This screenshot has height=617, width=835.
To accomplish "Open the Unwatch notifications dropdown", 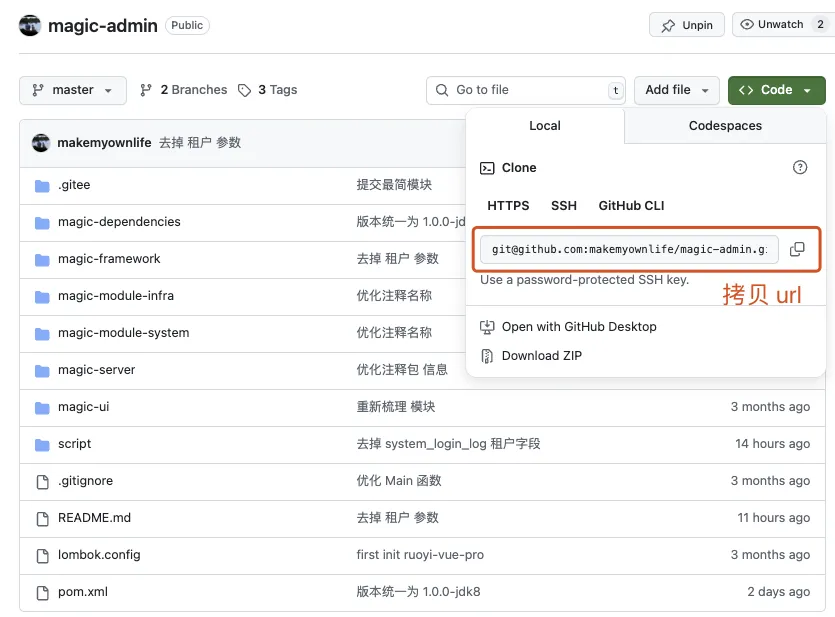I will tap(783, 25).
